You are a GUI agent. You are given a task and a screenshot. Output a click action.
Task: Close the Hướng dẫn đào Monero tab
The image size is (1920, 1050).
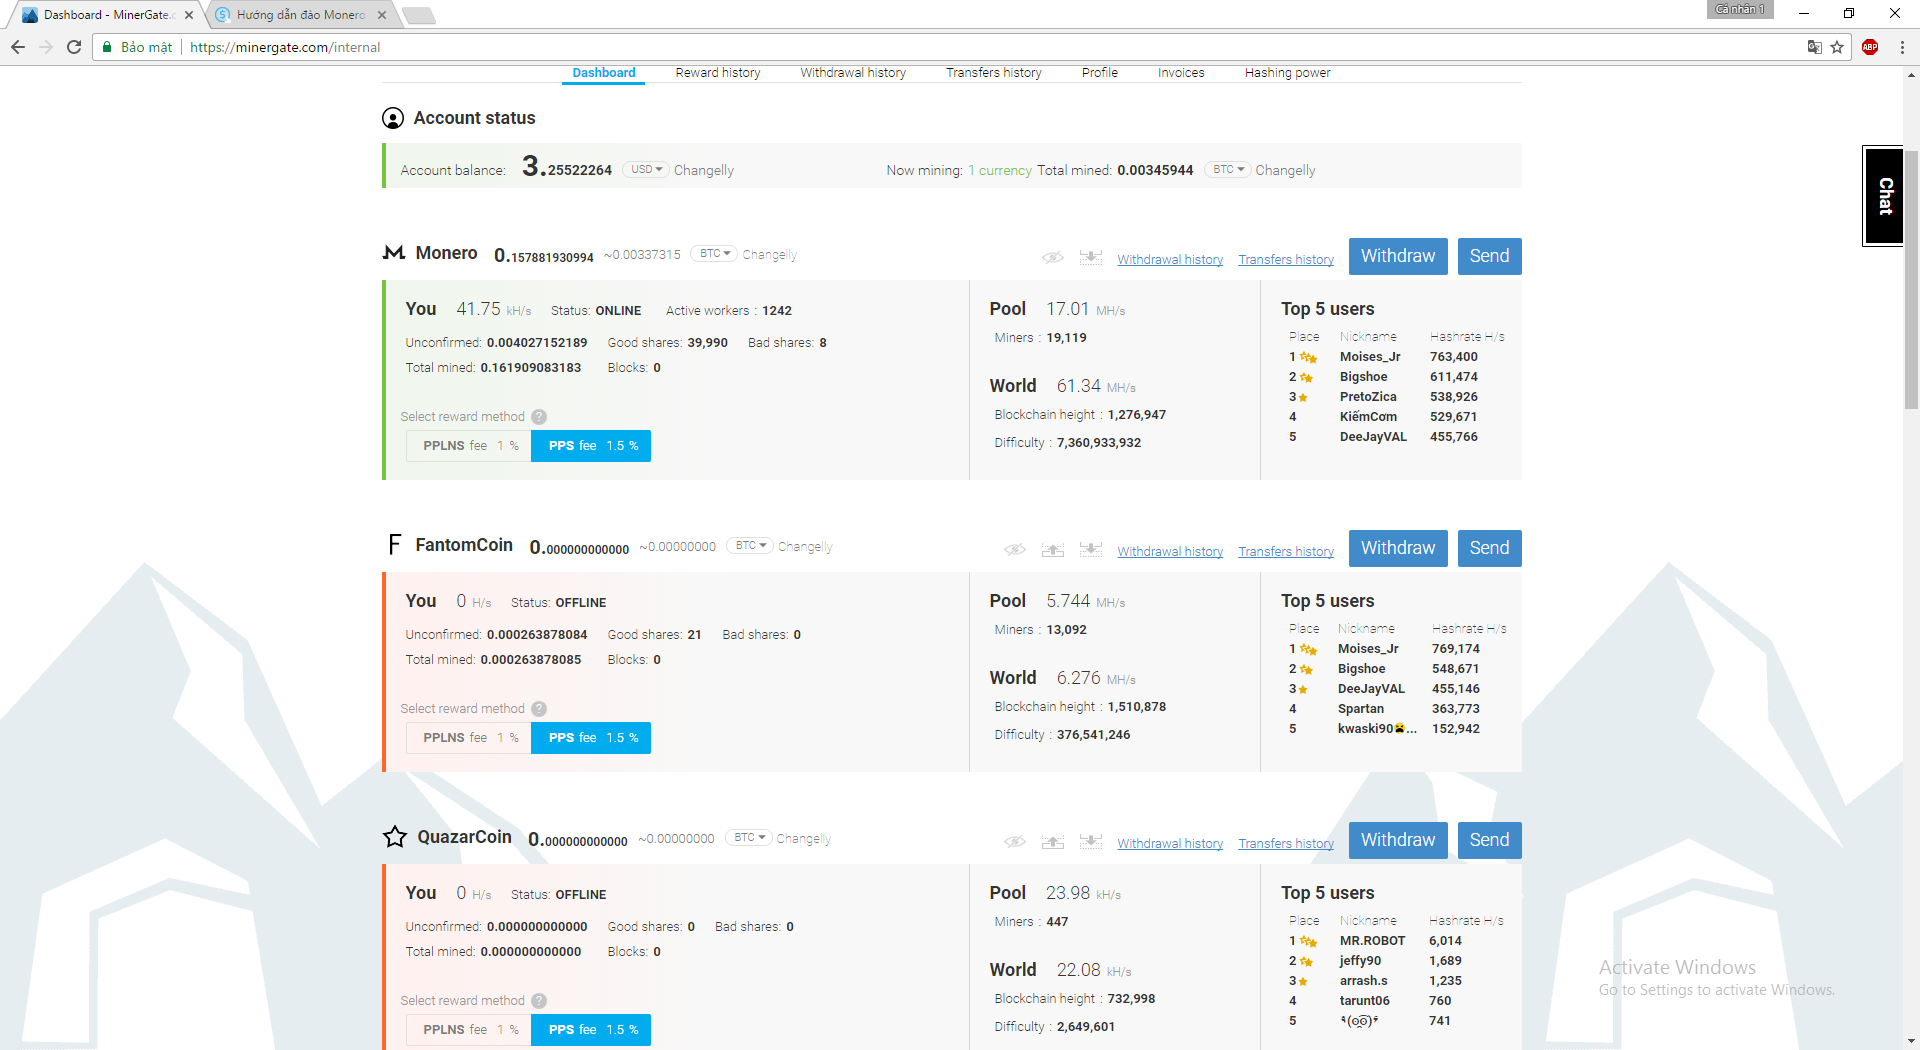tap(382, 15)
